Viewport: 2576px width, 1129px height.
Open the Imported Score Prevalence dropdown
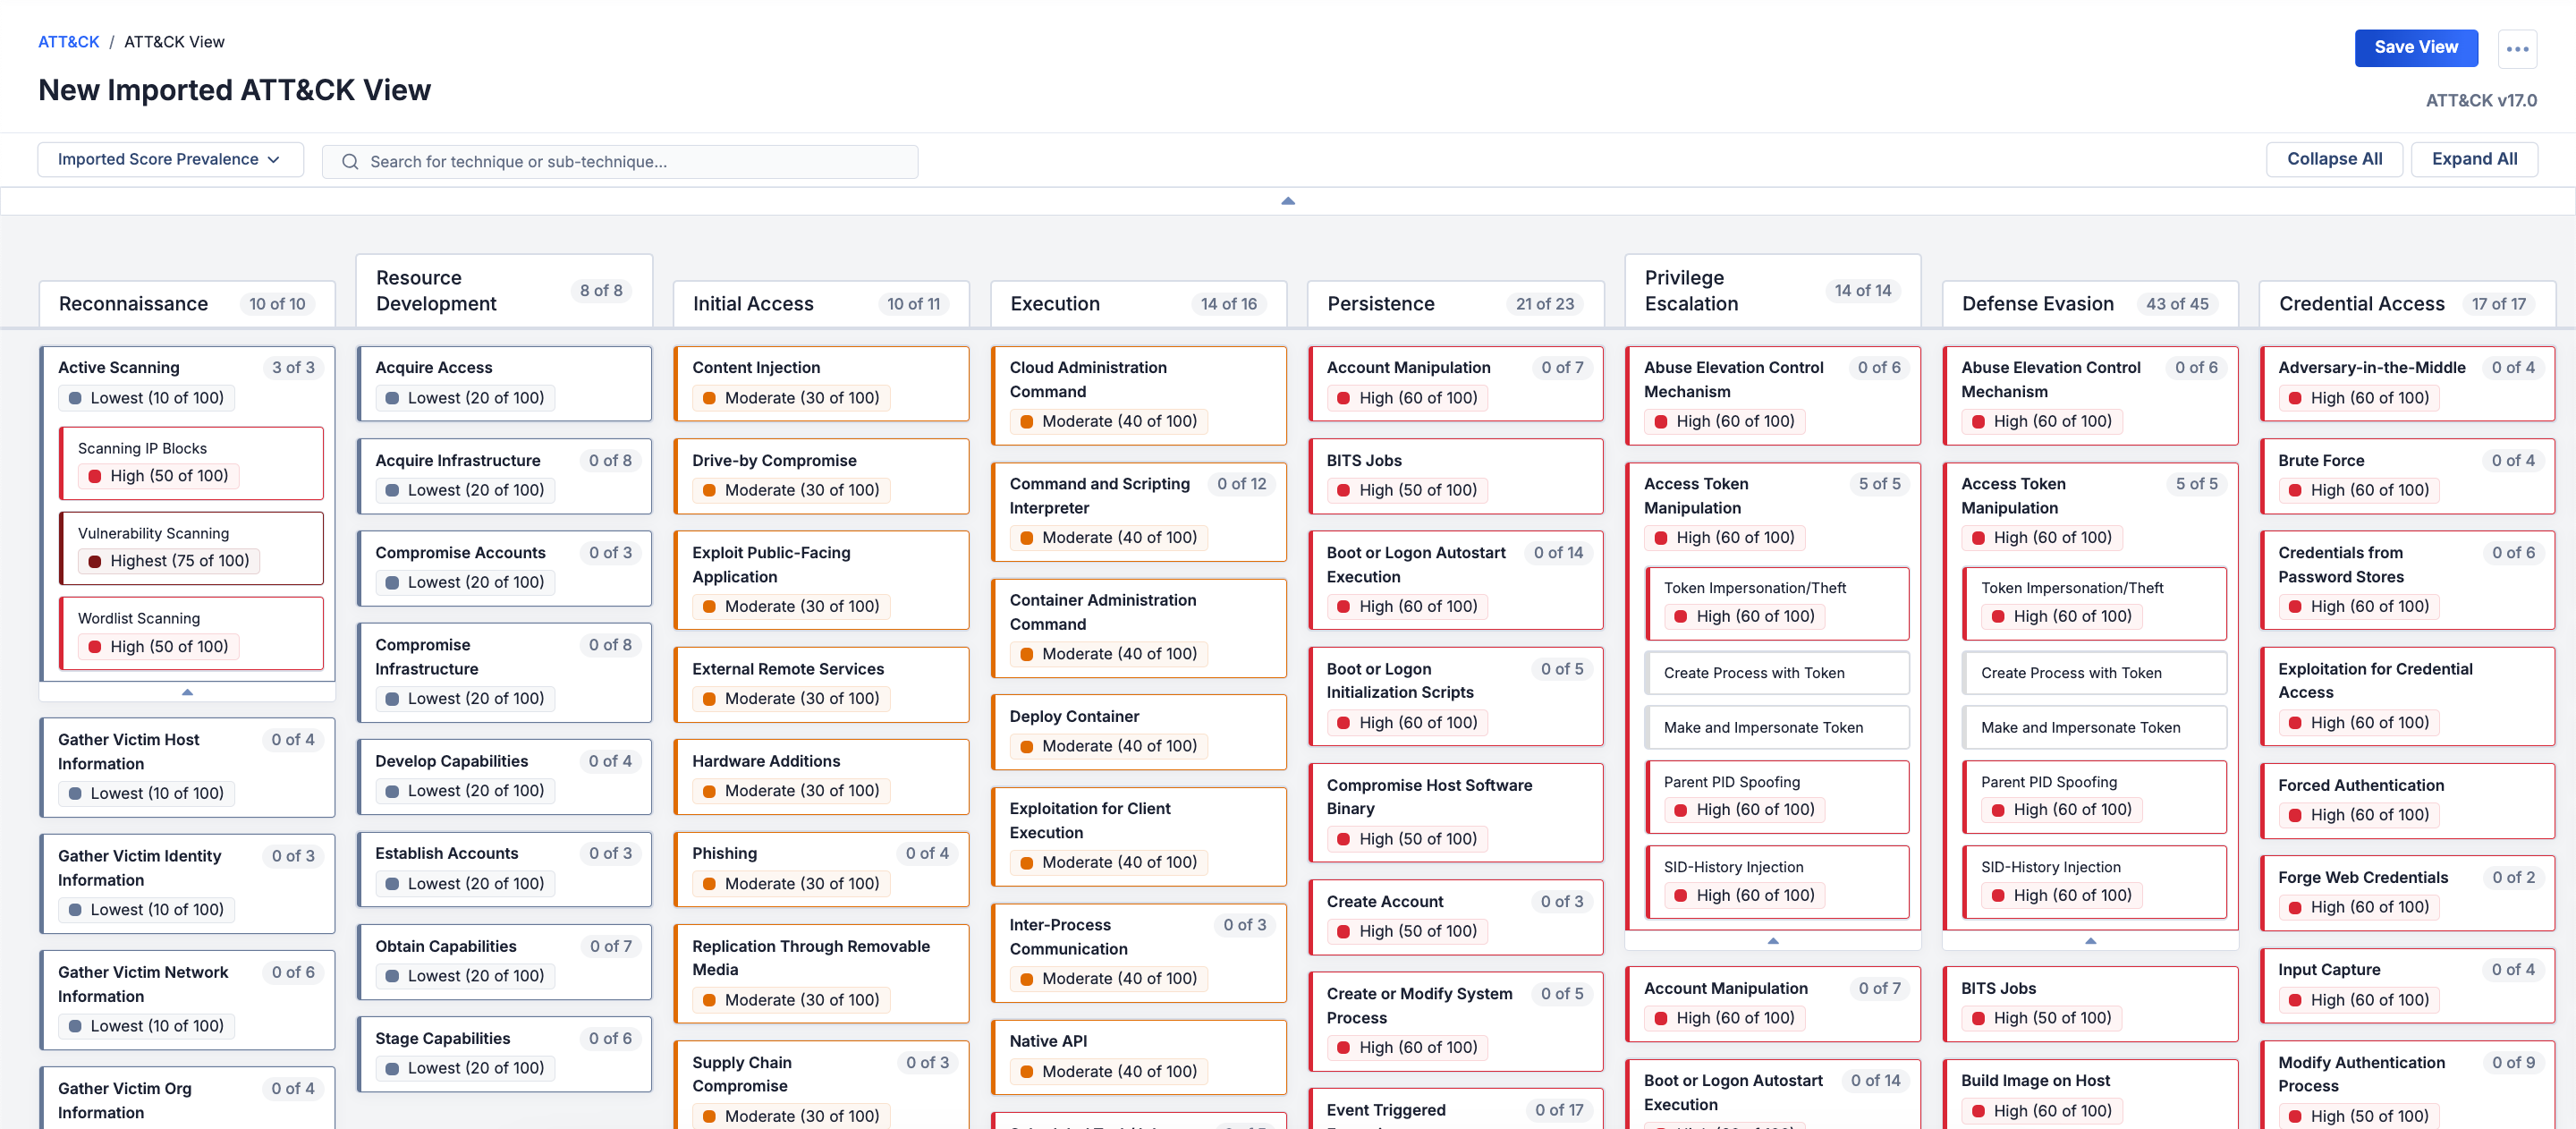coord(170,160)
